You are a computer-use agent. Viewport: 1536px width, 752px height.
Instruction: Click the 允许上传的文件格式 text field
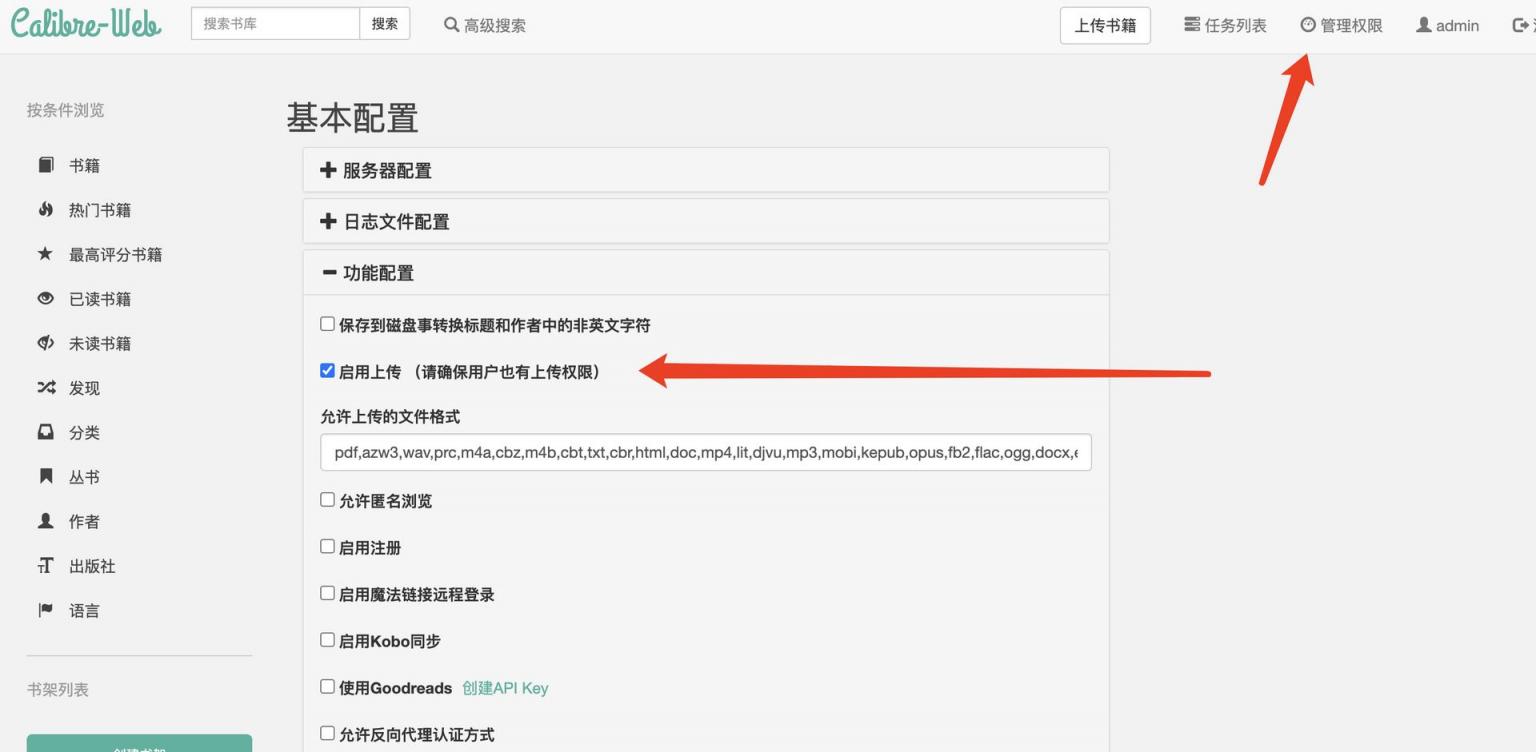tap(705, 453)
